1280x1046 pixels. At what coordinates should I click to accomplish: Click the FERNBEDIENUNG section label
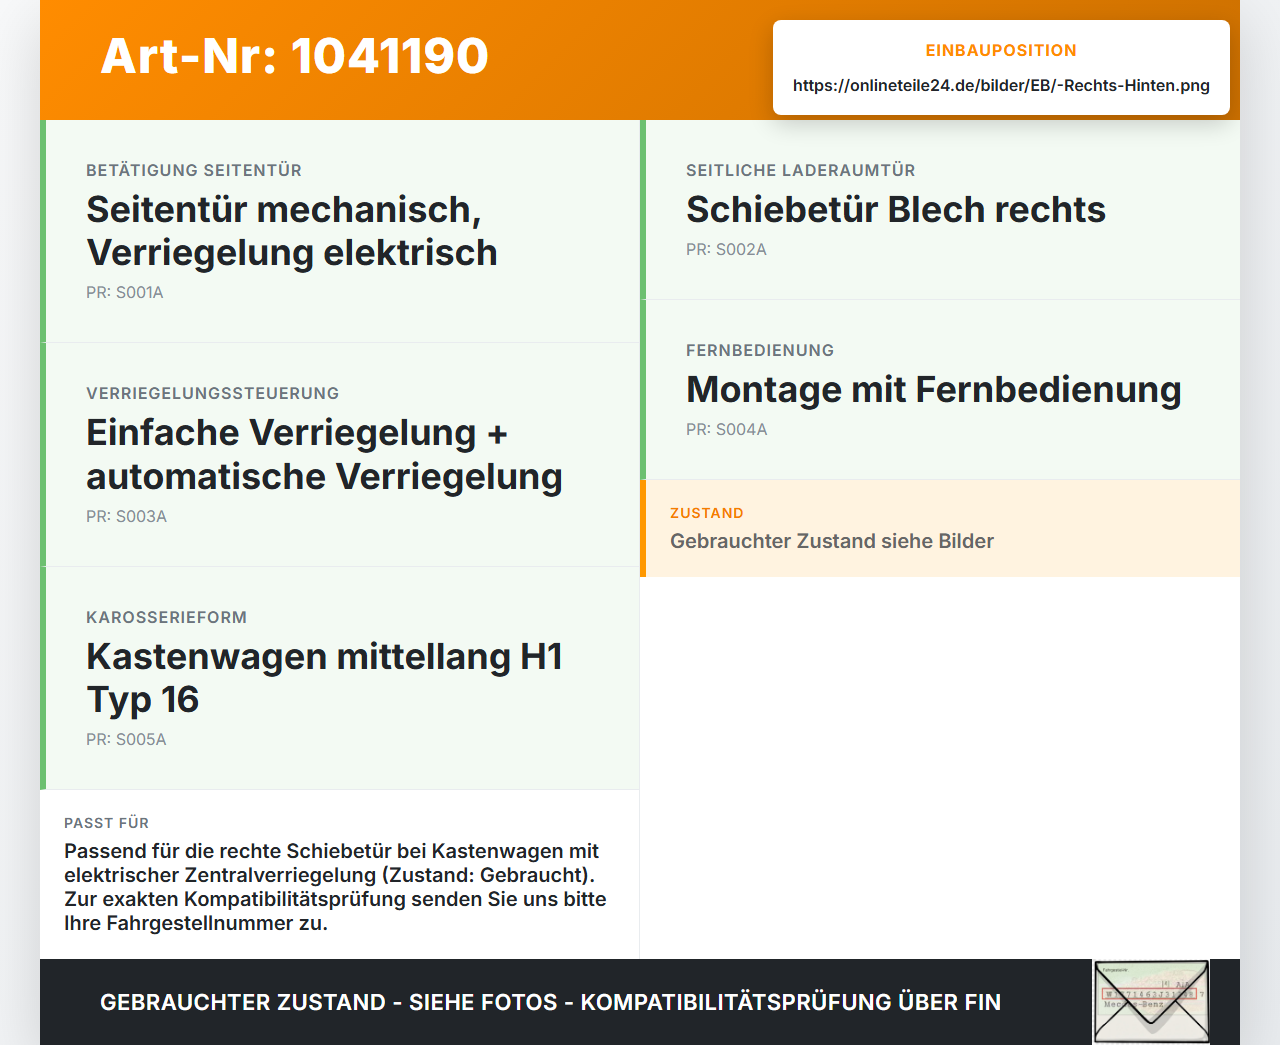click(760, 351)
